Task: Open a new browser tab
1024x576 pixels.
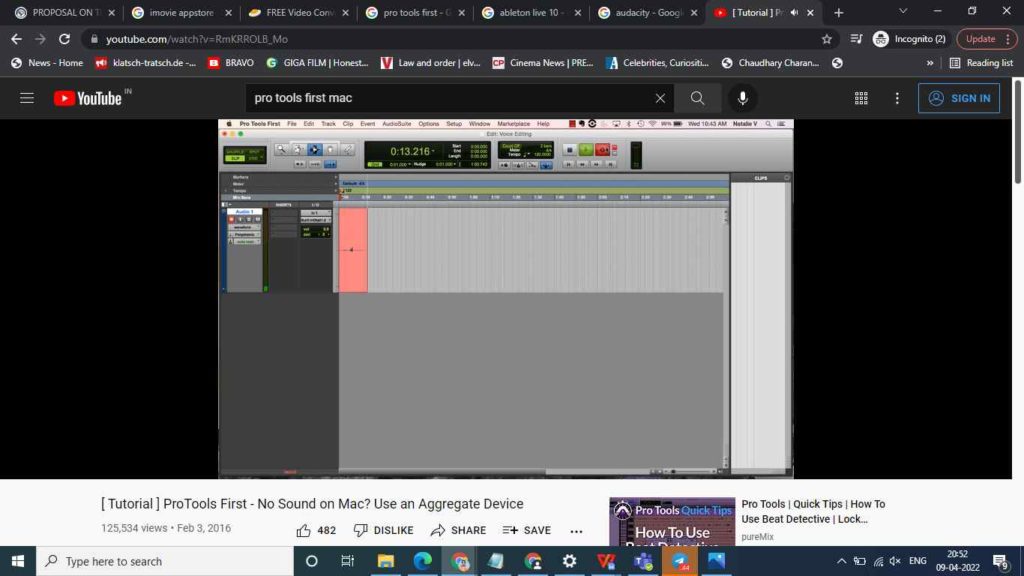Action: pos(839,12)
